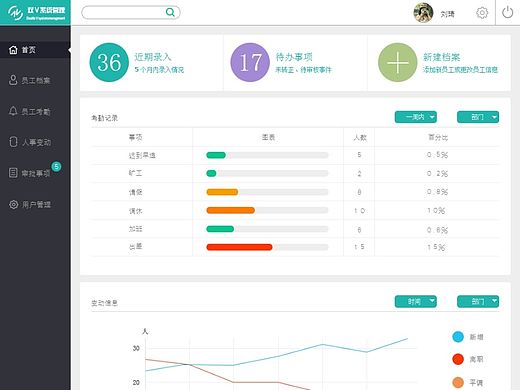The height and width of the screenshot is (390, 520).
Task: Click the person icon for 员工档案
Action: [13, 80]
